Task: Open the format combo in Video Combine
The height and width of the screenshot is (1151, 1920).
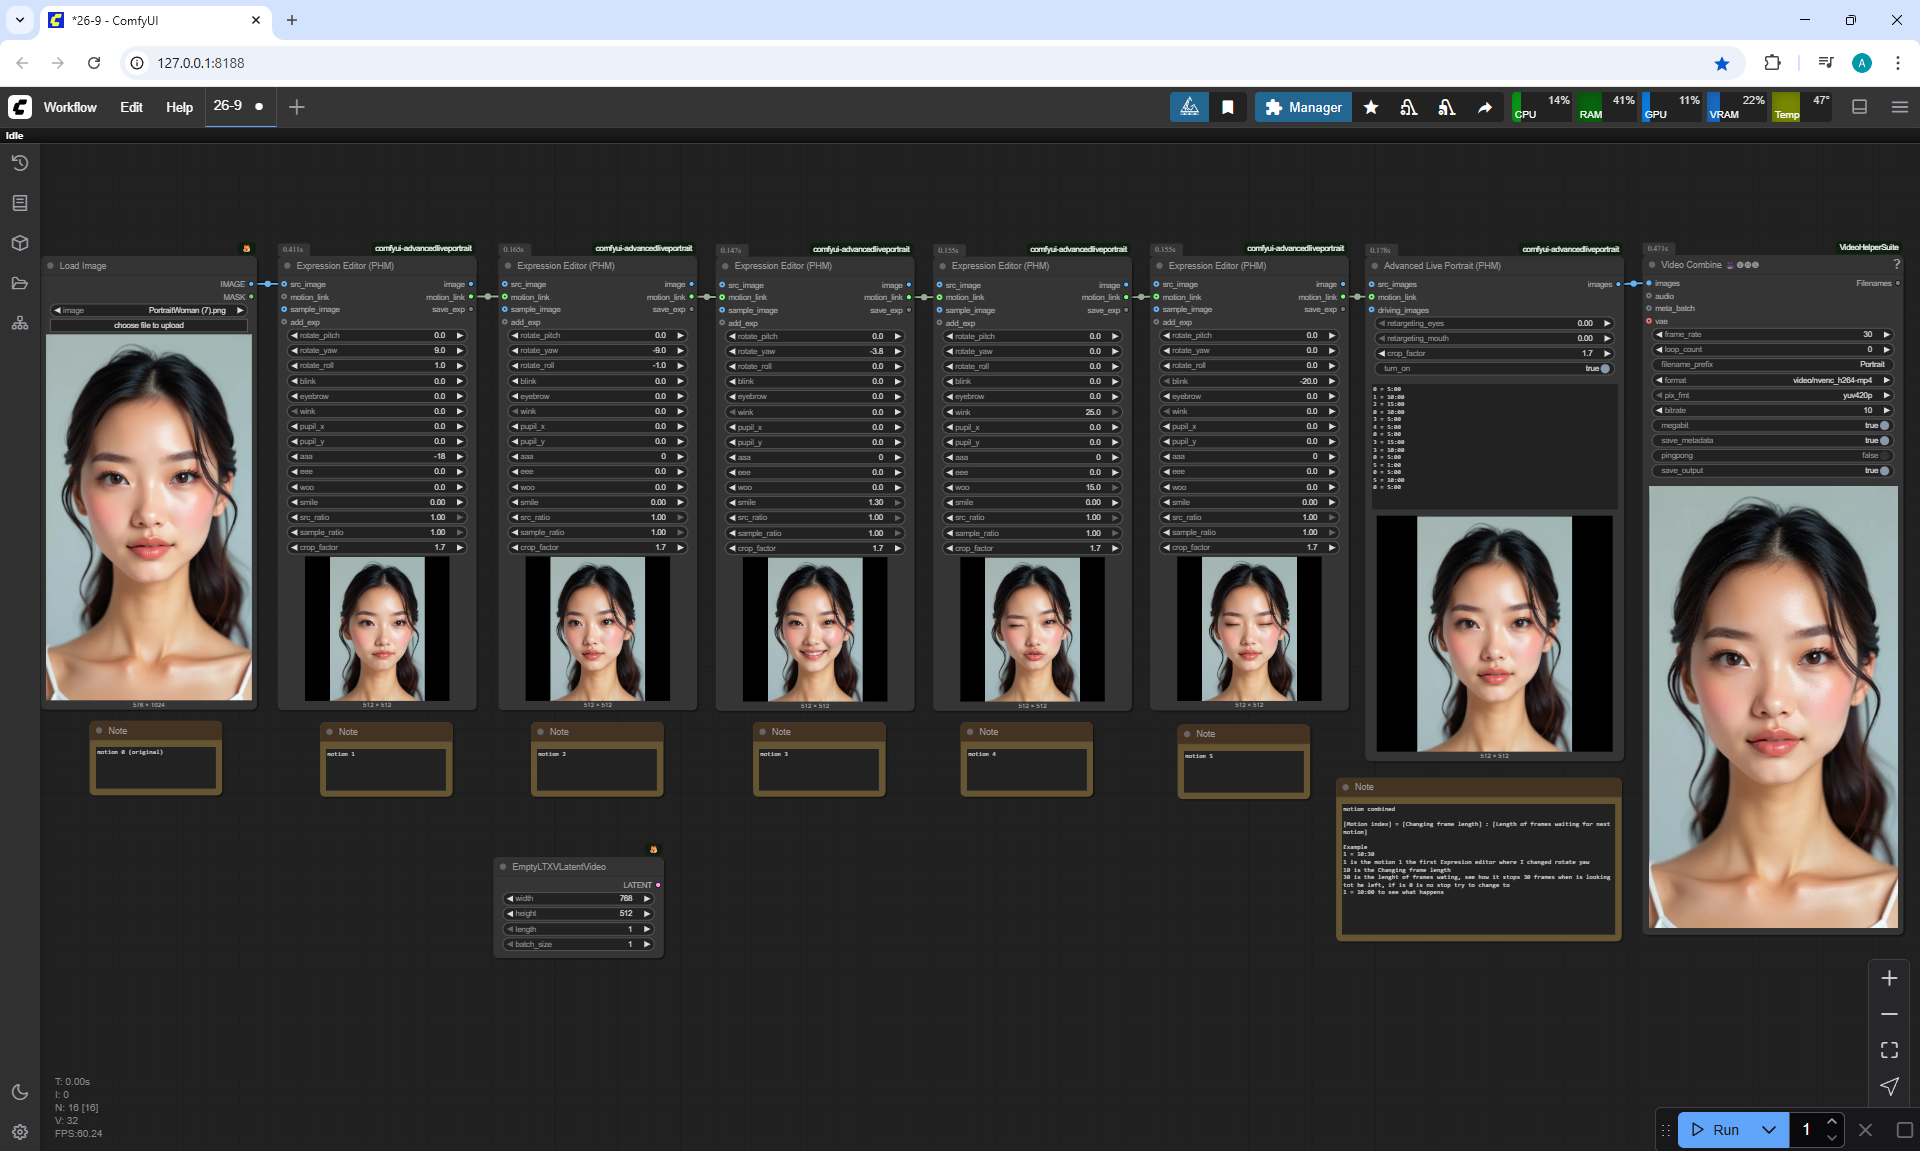Action: coord(1773,380)
